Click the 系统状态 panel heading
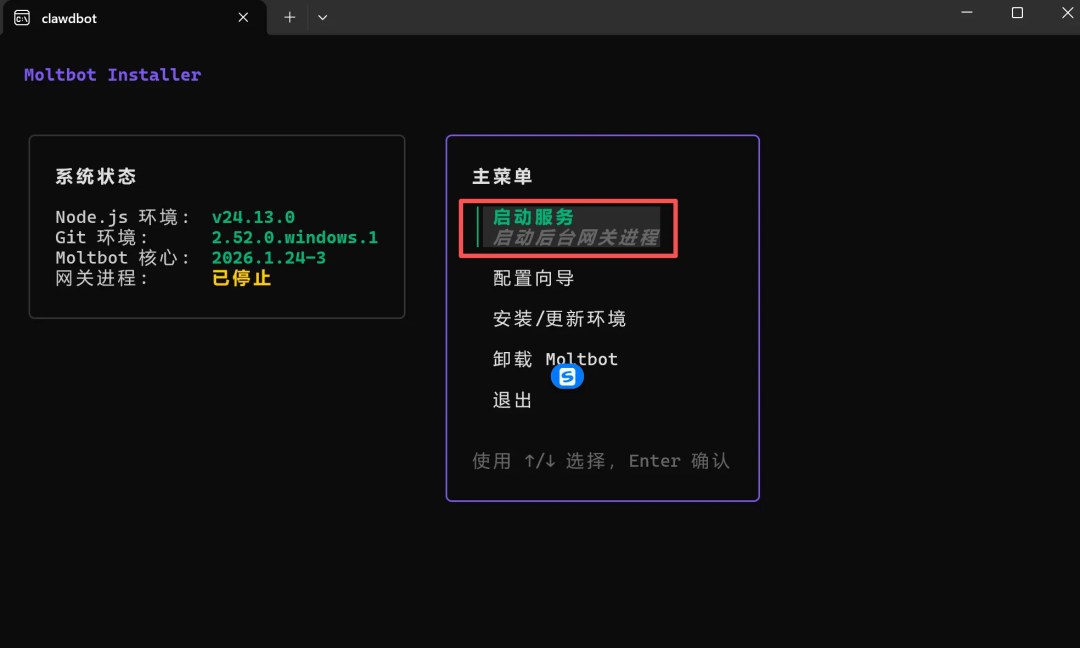This screenshot has width=1080, height=648. [96, 177]
